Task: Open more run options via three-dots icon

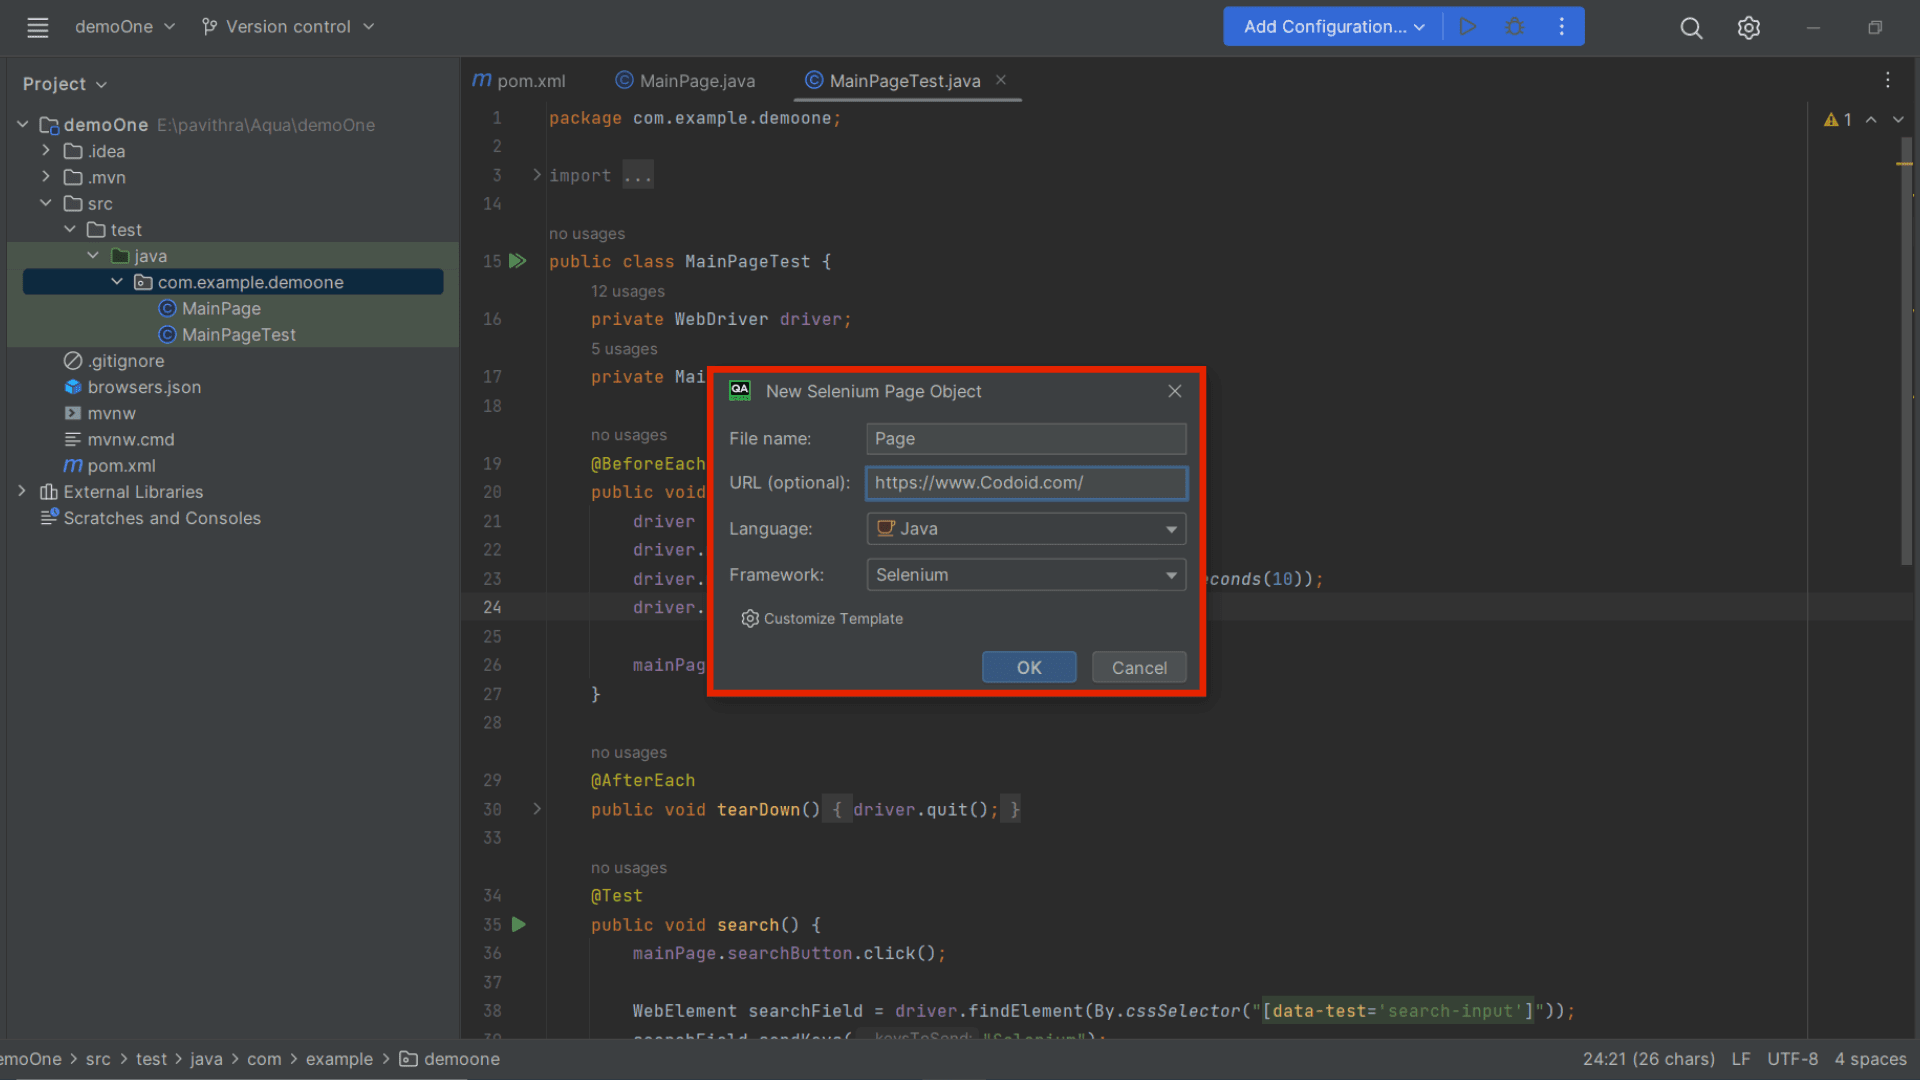Action: point(1561,26)
